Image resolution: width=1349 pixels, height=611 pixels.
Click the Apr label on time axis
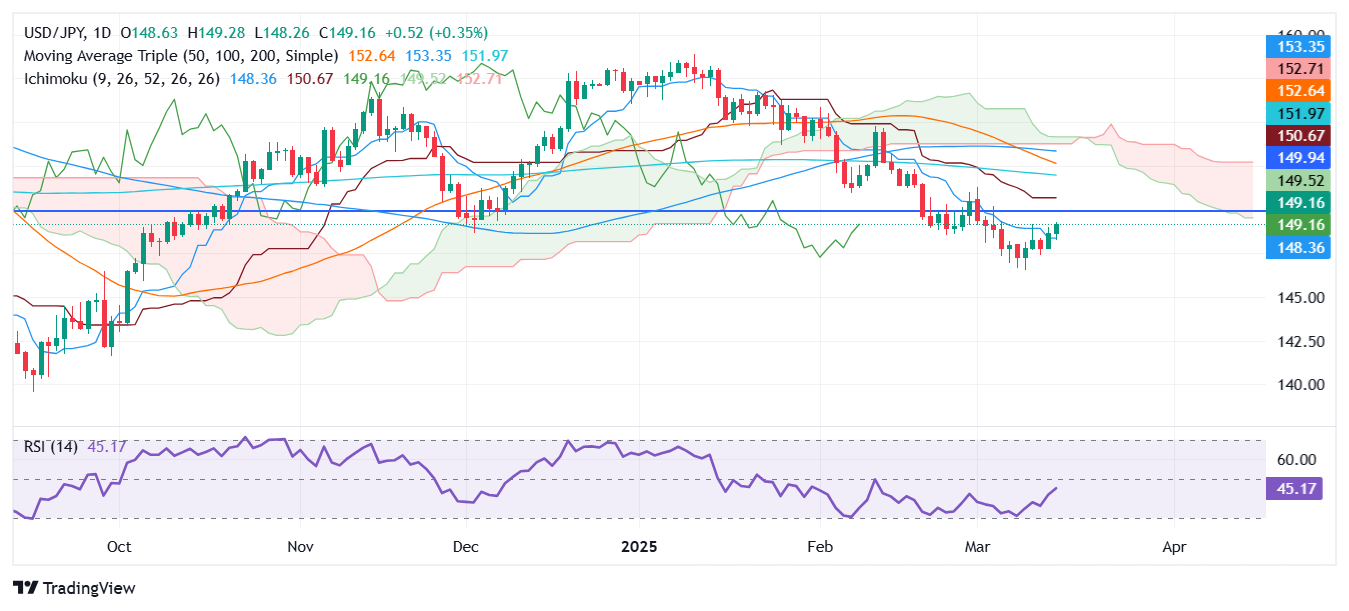1175,547
